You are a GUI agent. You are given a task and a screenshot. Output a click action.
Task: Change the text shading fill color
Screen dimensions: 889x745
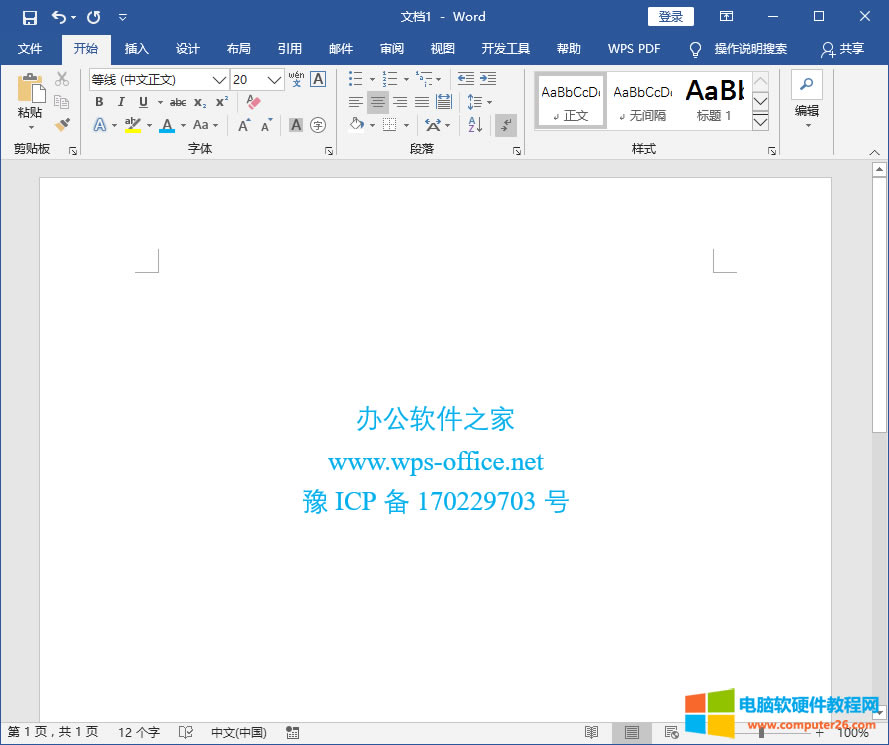tap(357, 124)
